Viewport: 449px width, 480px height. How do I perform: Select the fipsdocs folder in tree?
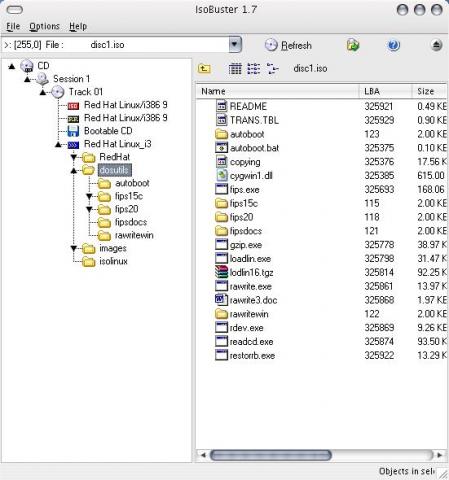[131, 222]
